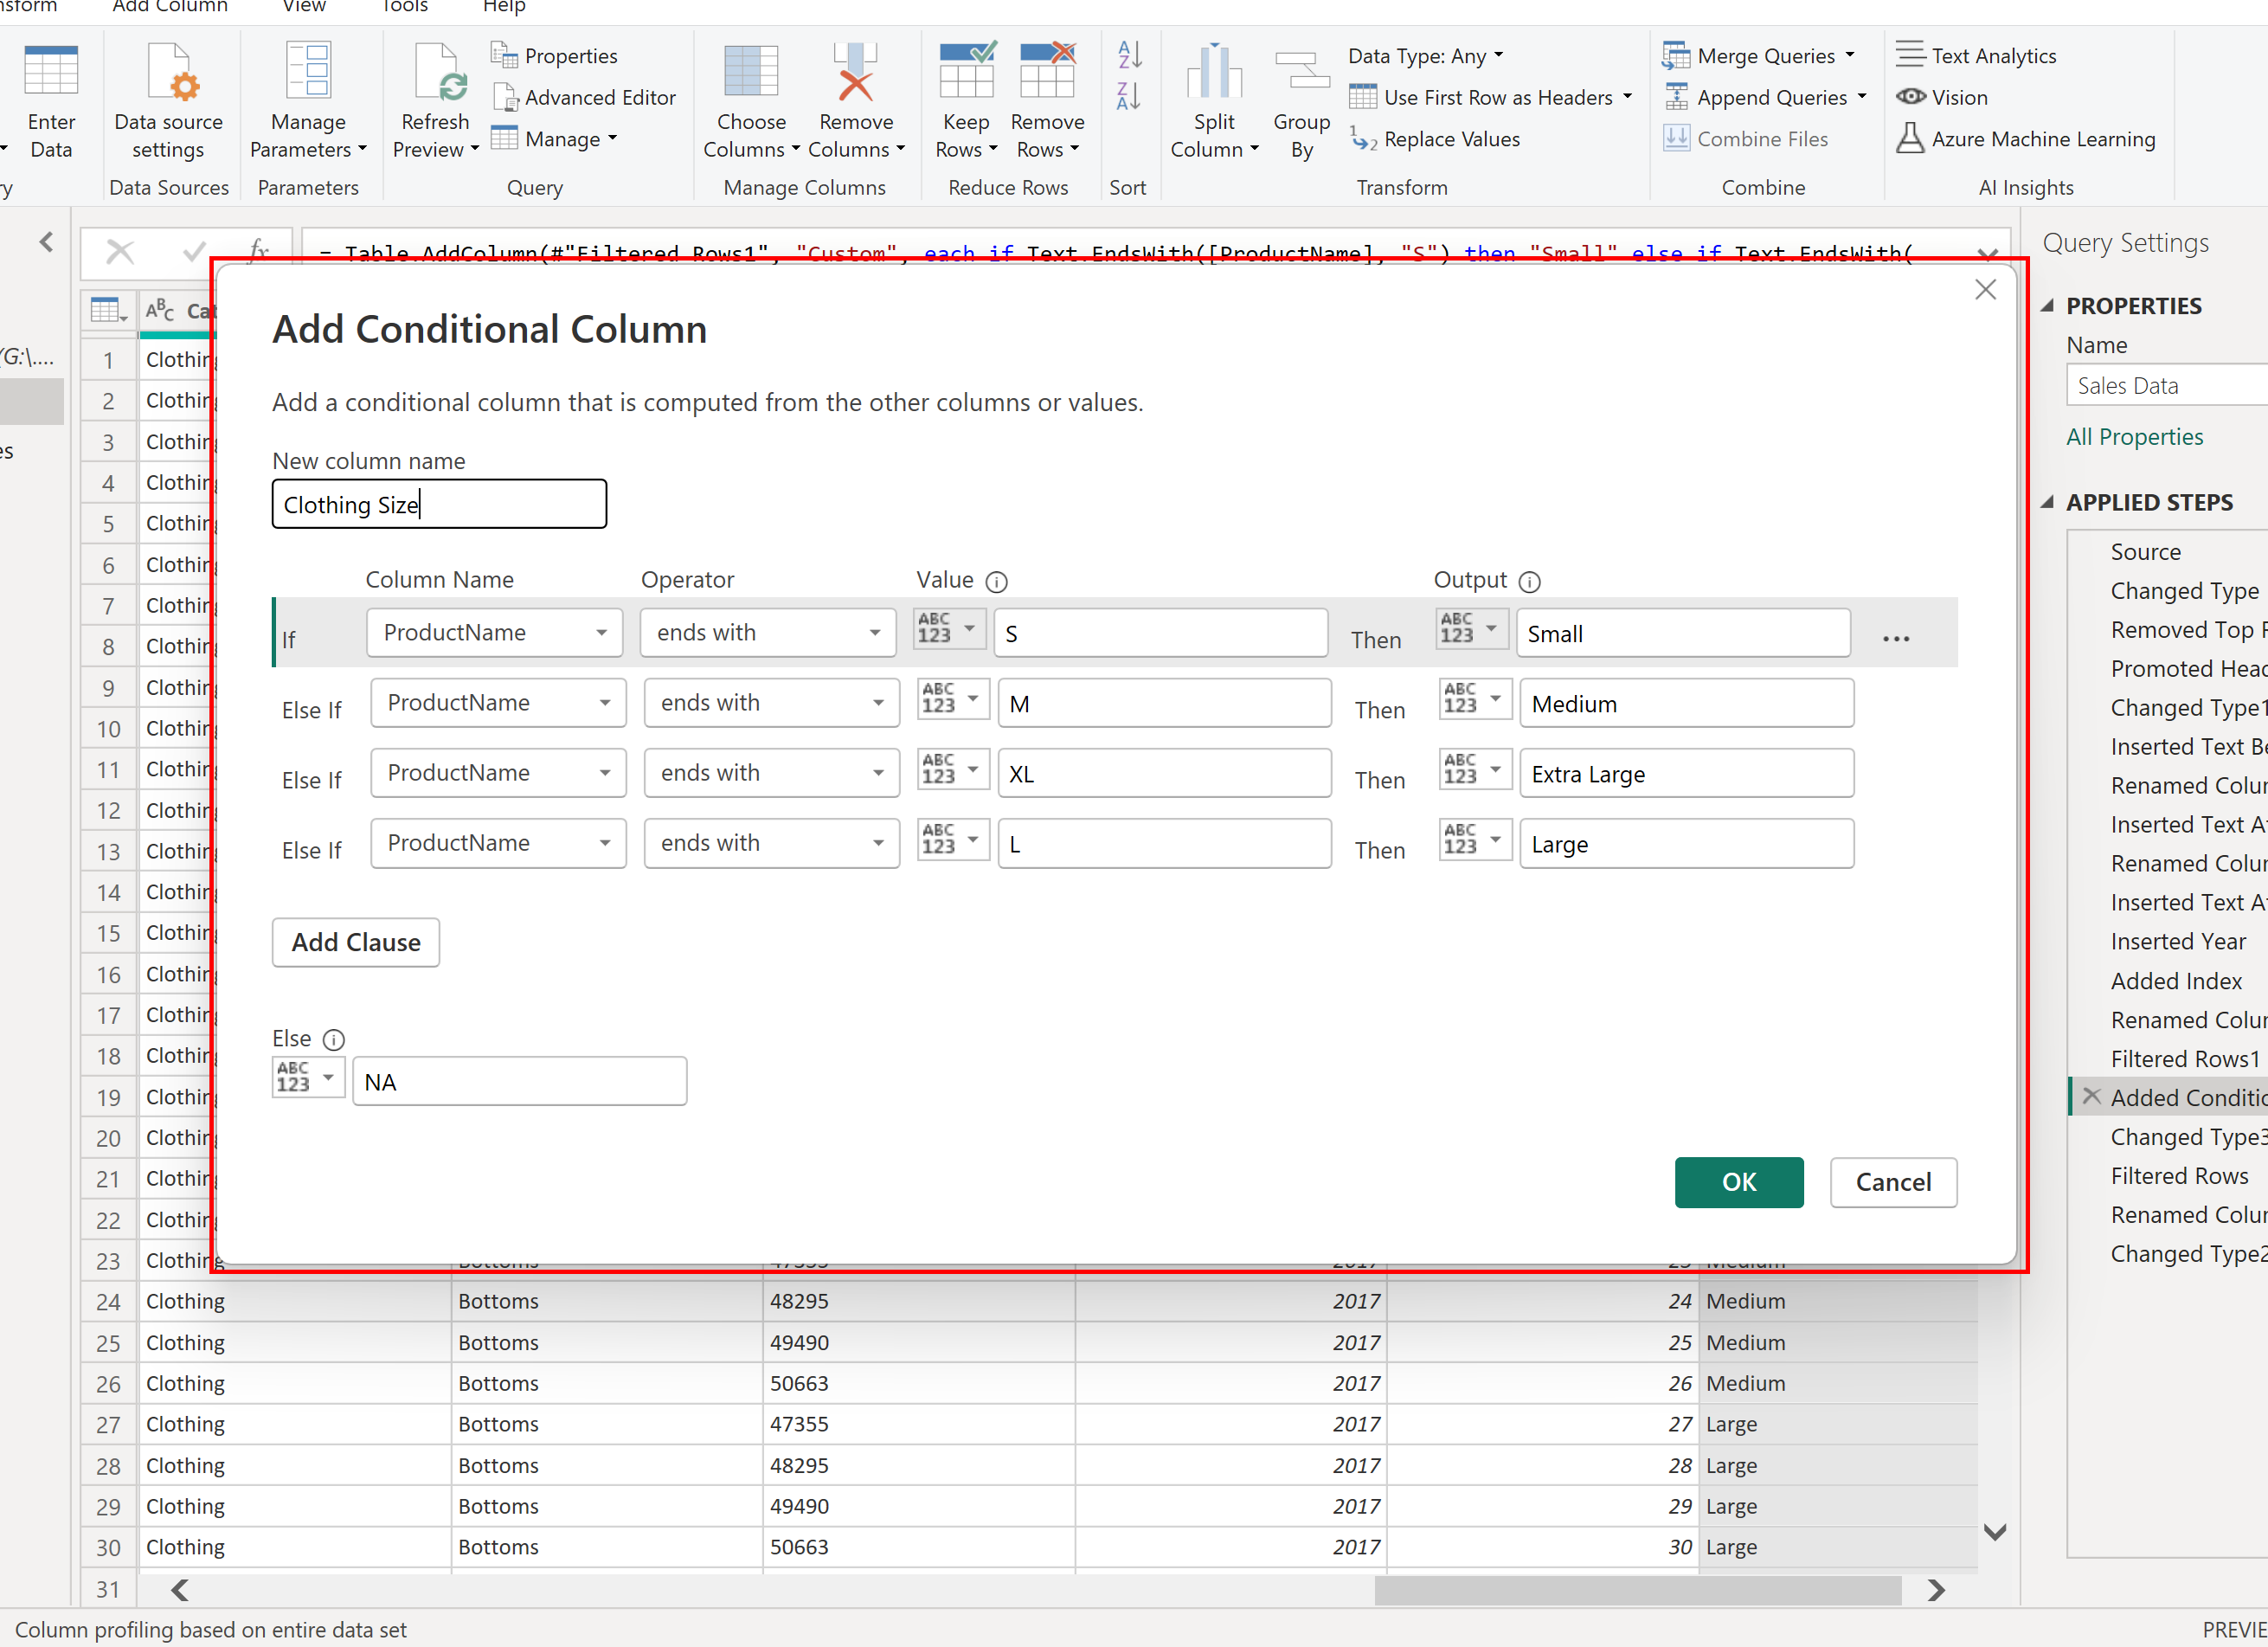Open the Add Column menu
This screenshot has width=2268, height=1647.
click(168, 7)
